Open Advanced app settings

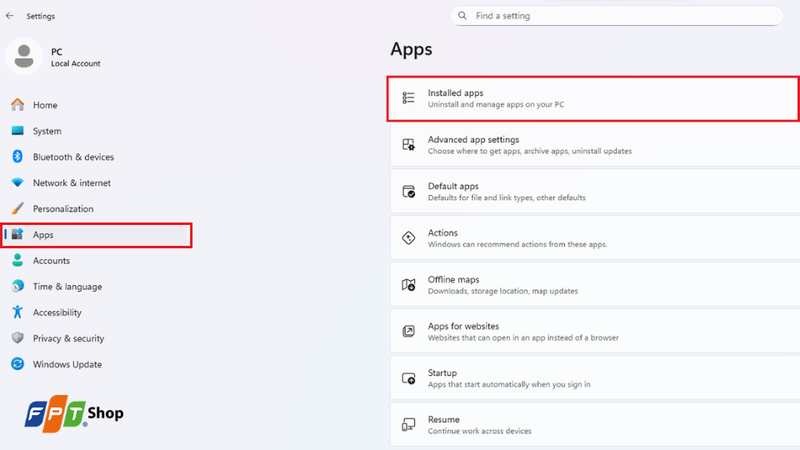(x=595, y=145)
